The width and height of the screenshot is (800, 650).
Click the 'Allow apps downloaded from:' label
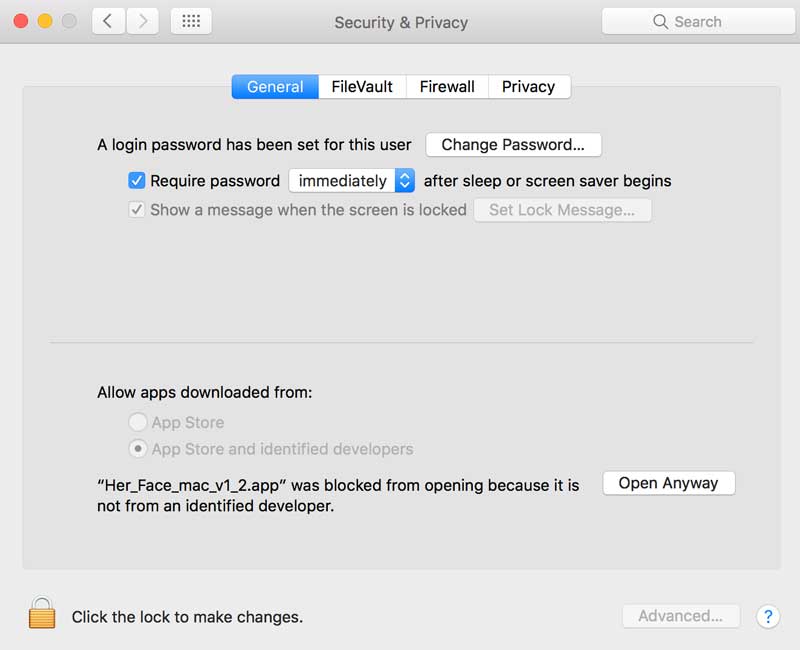[x=205, y=392]
